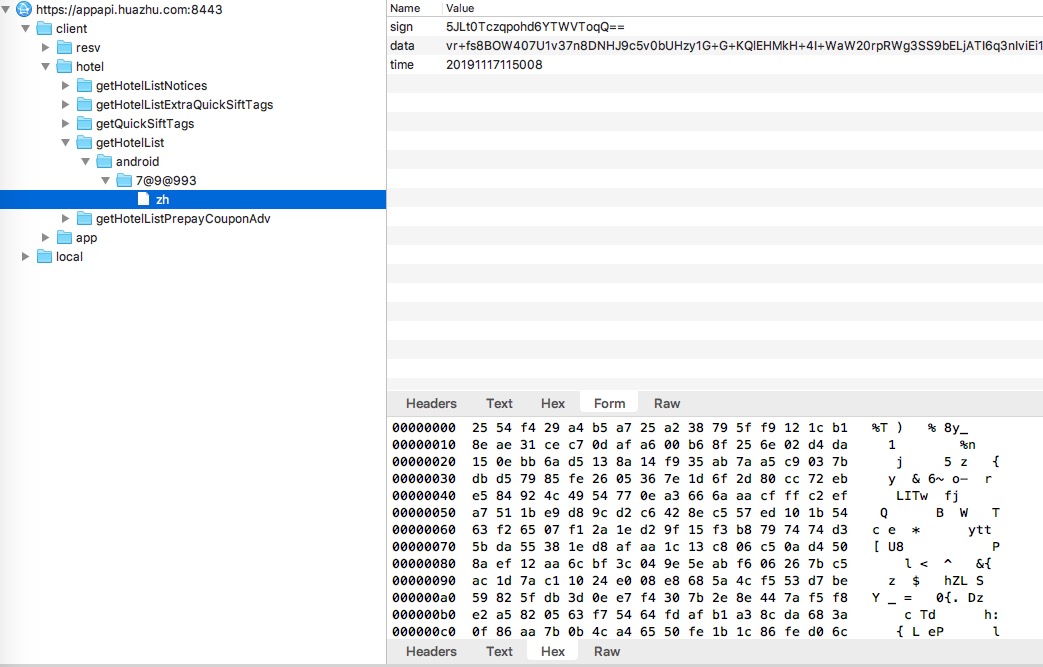Collapse the hotel folder triangle
Screen dimensions: 1043x667
click(x=45, y=67)
